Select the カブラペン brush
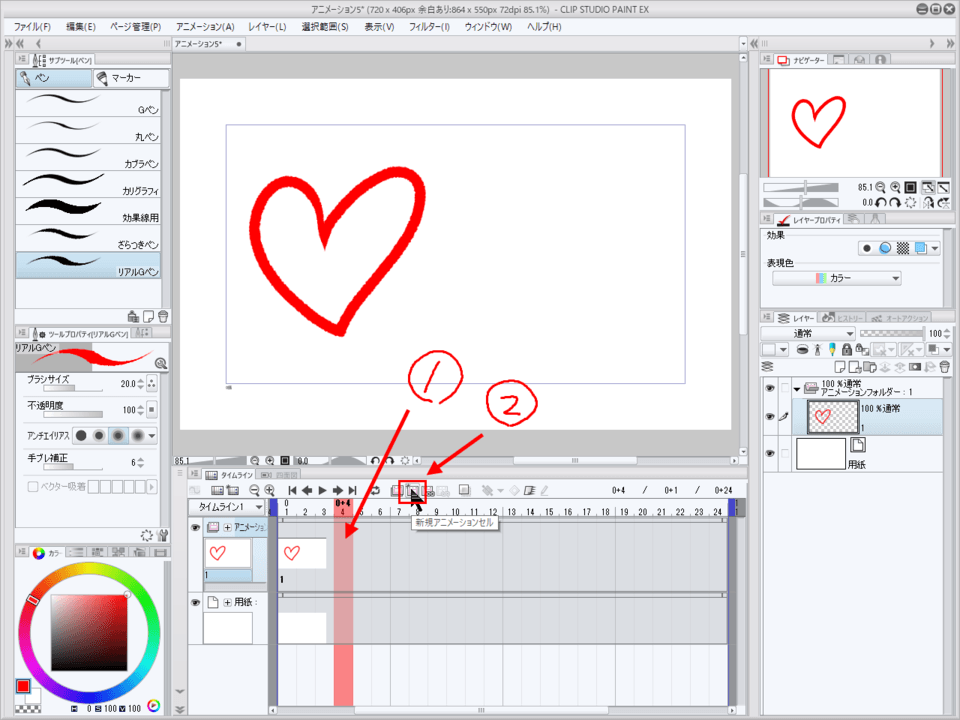This screenshot has height=720, width=960. click(x=92, y=155)
